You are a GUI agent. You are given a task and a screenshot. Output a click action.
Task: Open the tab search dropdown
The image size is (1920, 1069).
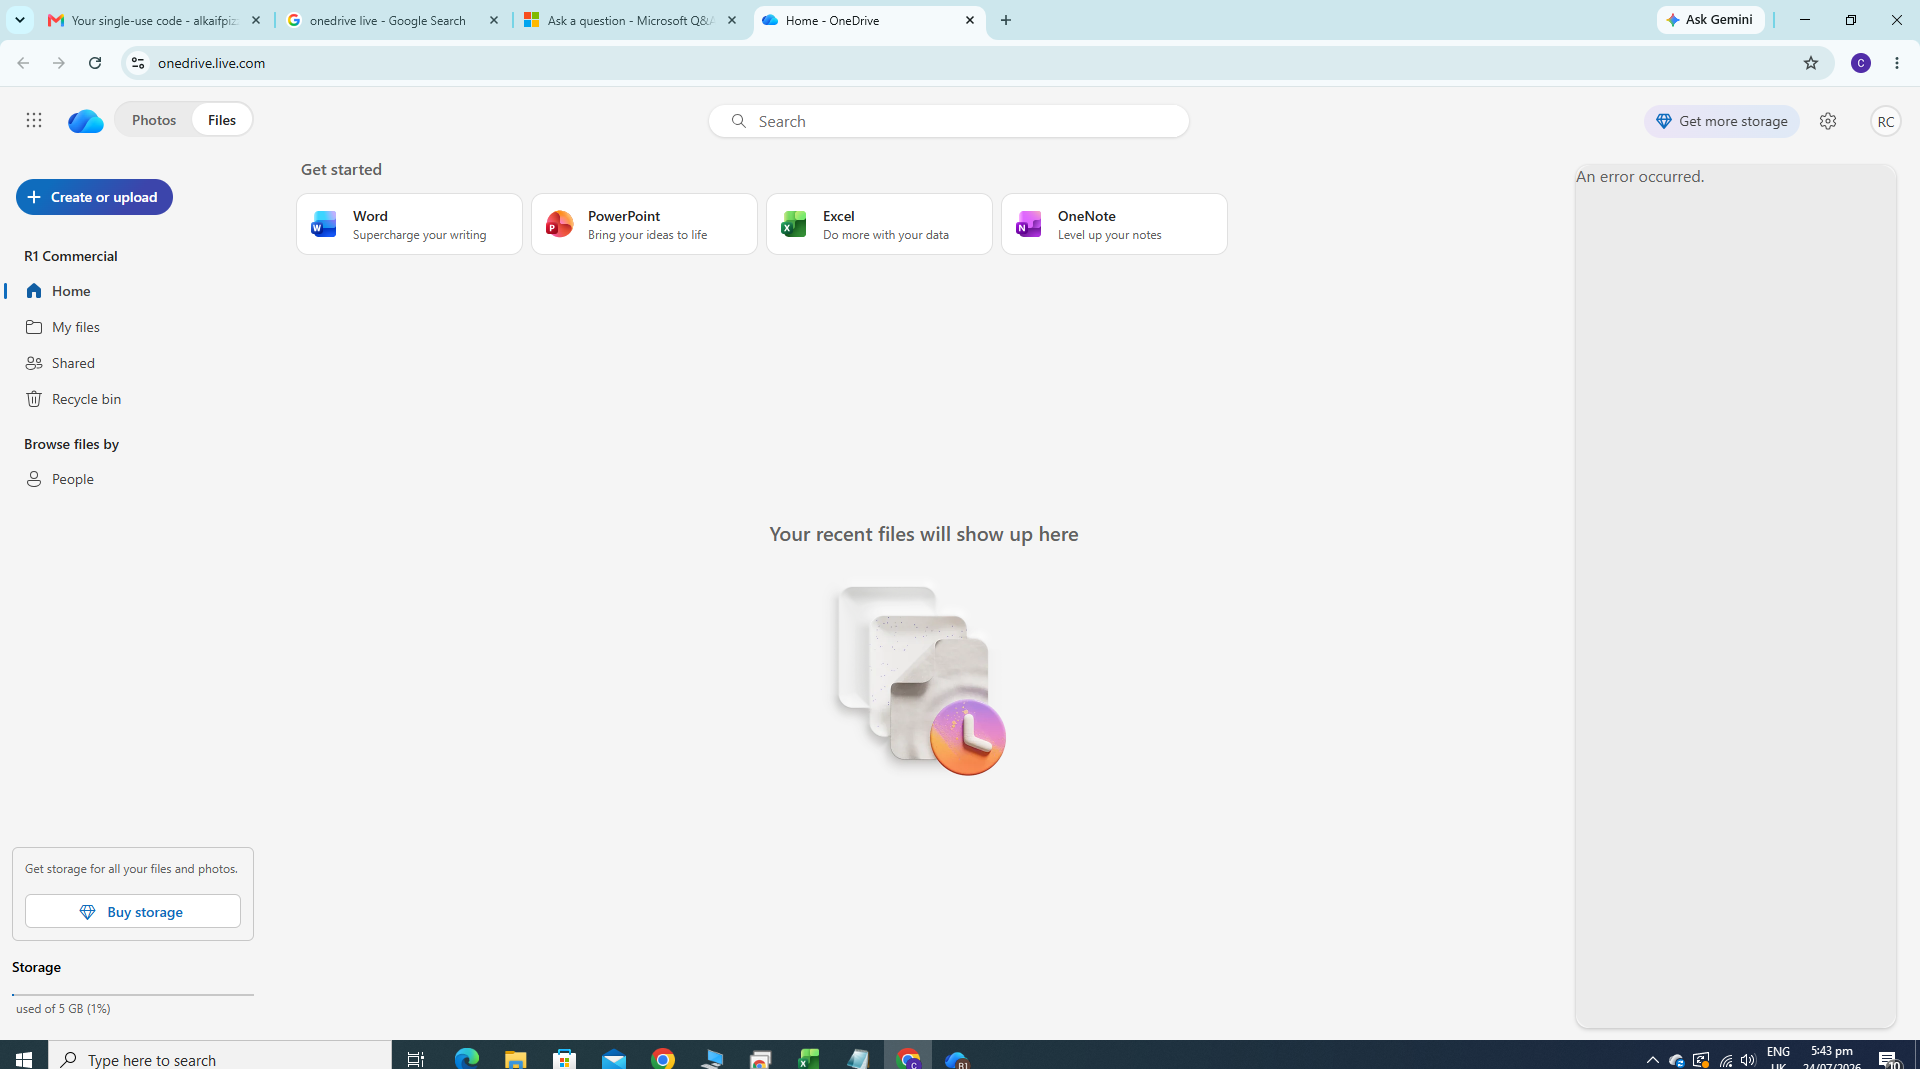tap(19, 20)
